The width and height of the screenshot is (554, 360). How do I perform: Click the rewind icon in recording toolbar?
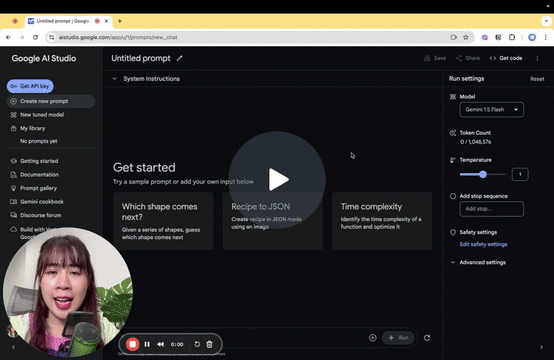160,344
